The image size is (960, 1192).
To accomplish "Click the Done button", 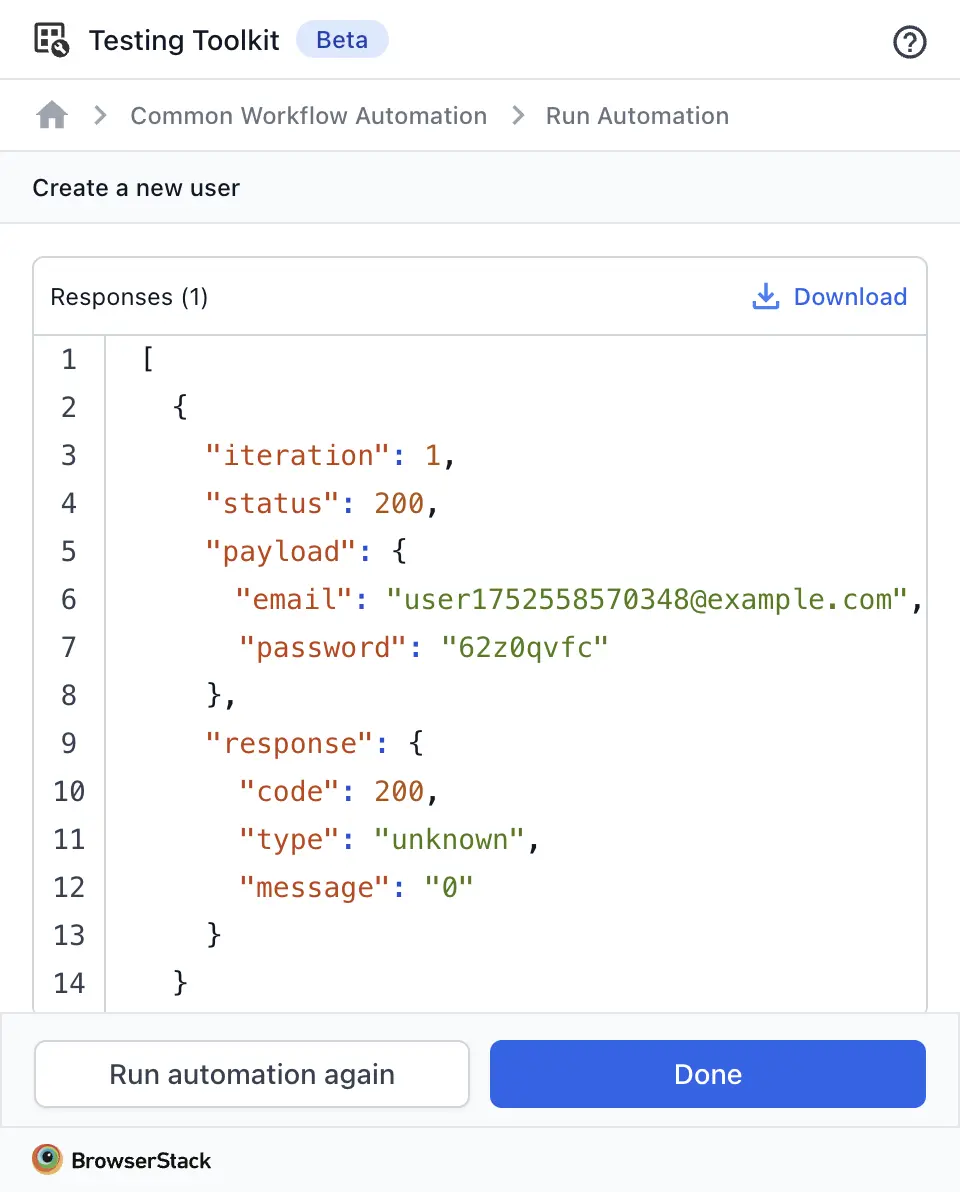I will (x=708, y=1074).
